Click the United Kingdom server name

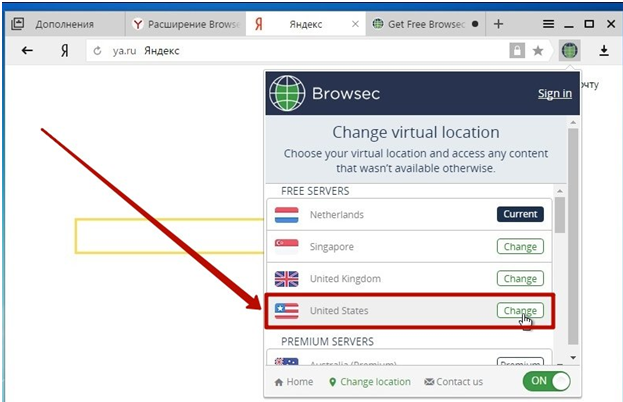[x=345, y=279]
